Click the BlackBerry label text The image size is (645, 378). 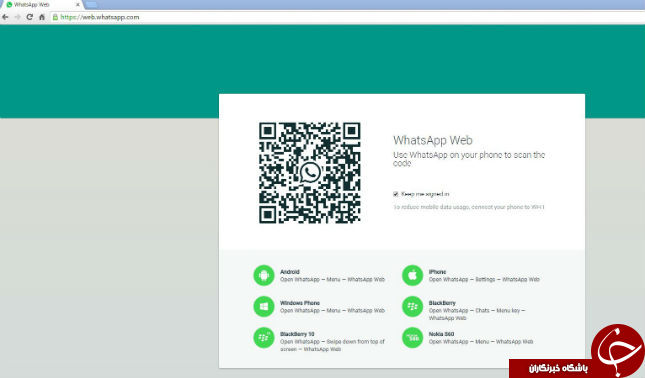pos(442,303)
